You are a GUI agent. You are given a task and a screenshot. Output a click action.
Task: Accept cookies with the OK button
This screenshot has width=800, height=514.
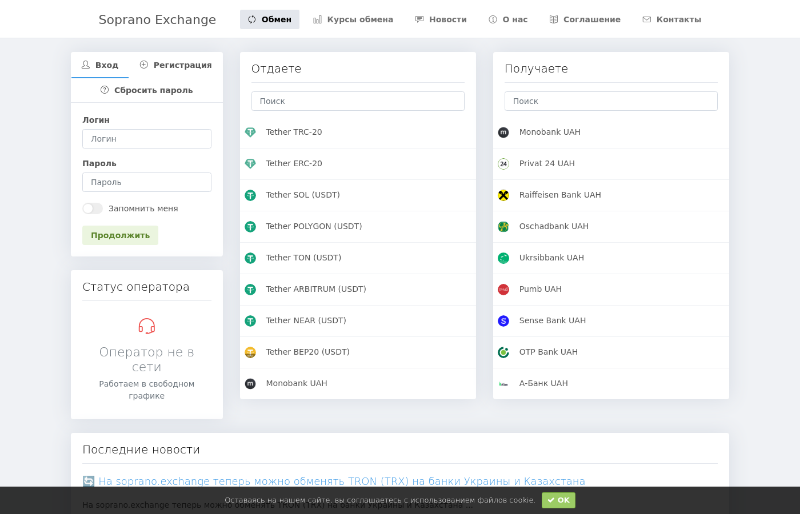click(558, 500)
